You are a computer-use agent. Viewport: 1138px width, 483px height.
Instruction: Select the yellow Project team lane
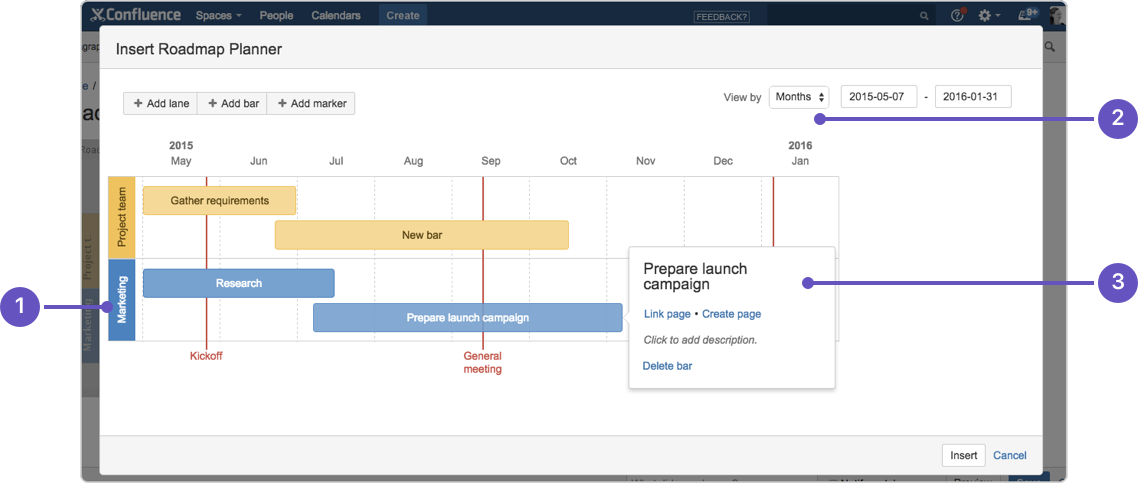tap(121, 218)
